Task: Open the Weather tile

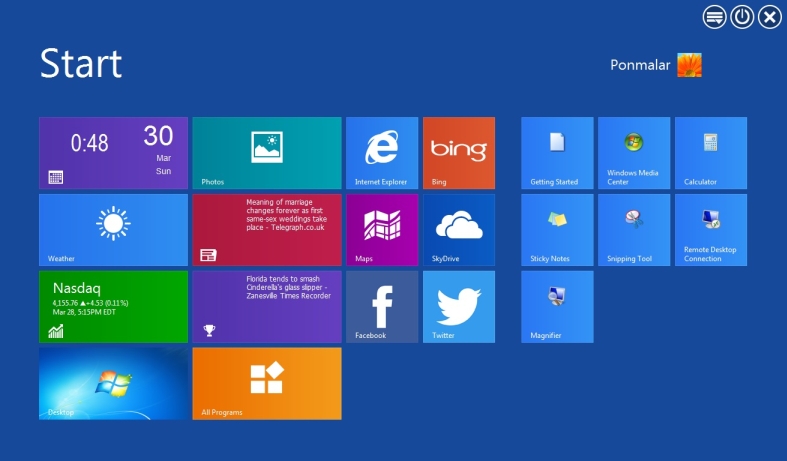Action: click(x=113, y=230)
